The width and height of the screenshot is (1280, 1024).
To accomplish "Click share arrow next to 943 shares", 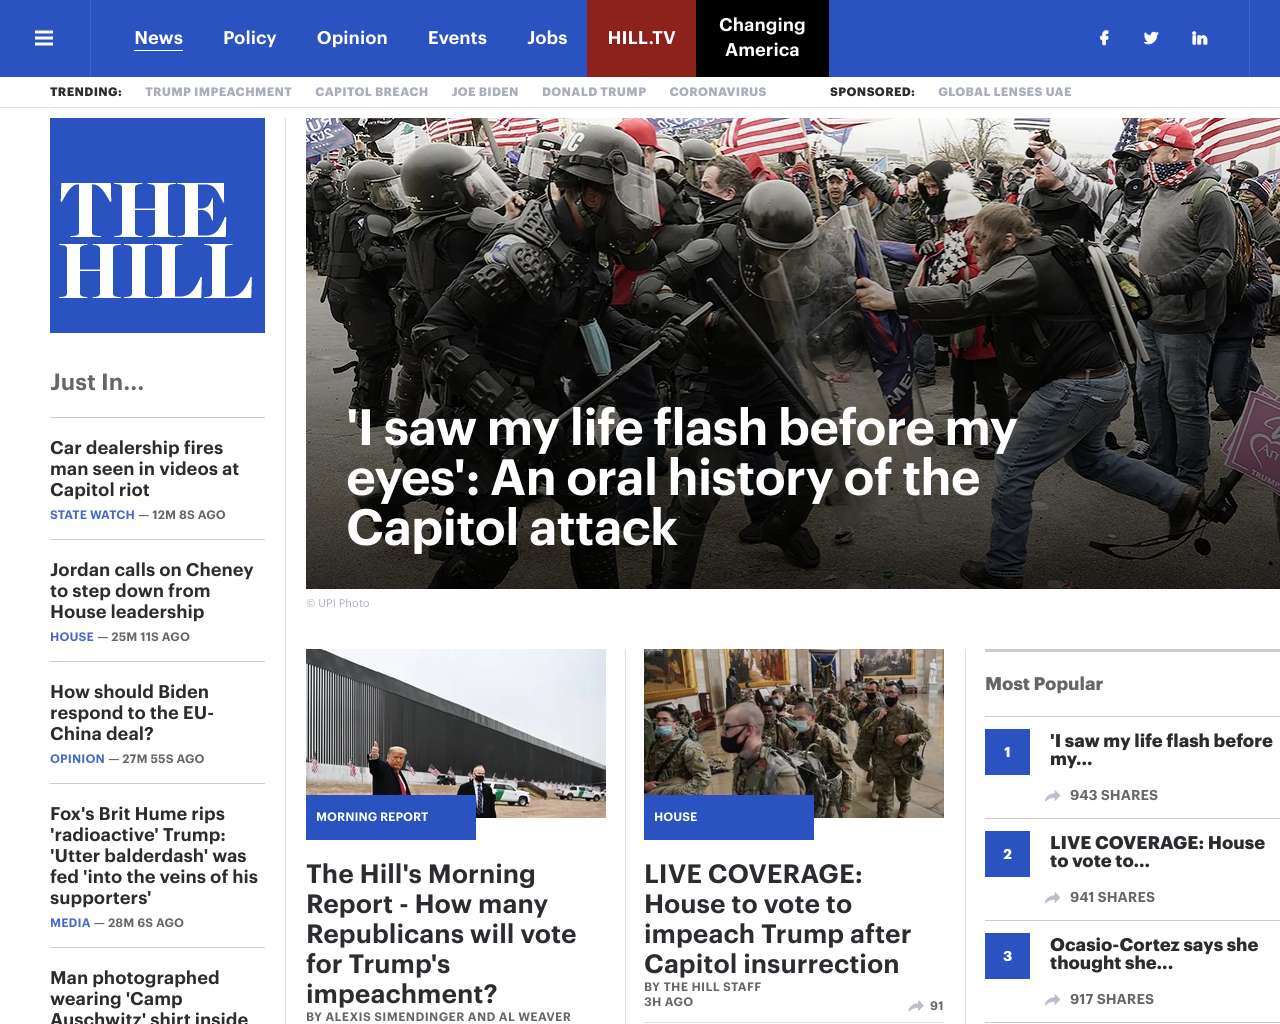I will click(x=1053, y=796).
